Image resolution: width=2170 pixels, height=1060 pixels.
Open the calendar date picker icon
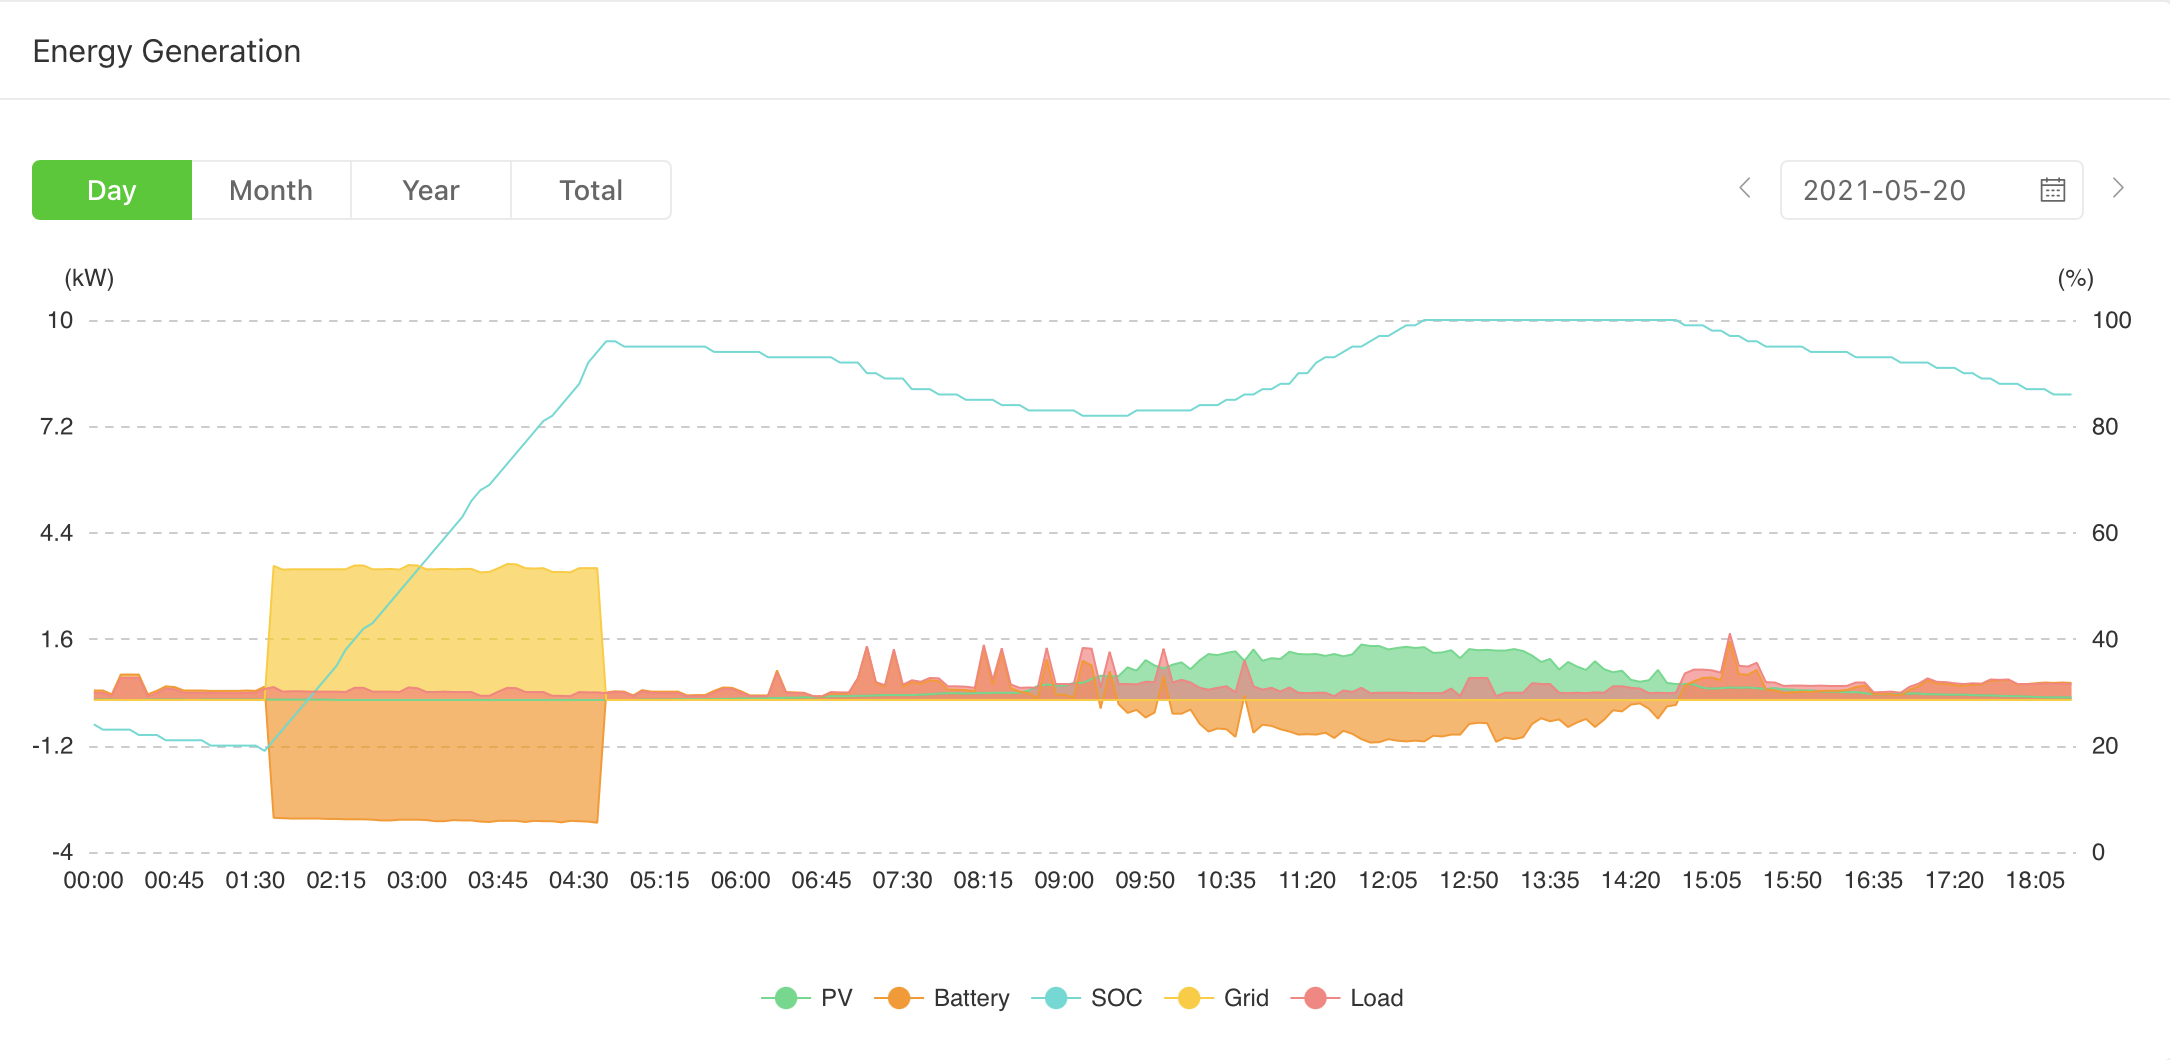pos(2052,190)
